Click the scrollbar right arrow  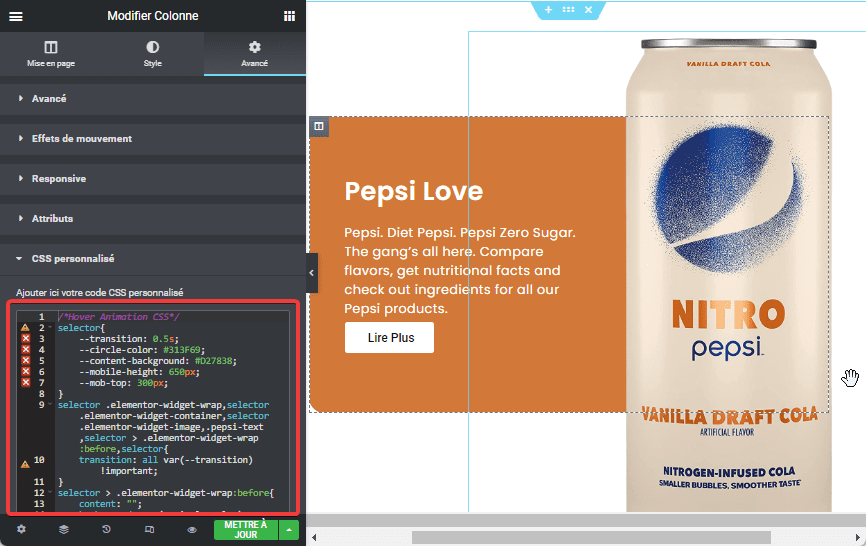(x=857, y=537)
